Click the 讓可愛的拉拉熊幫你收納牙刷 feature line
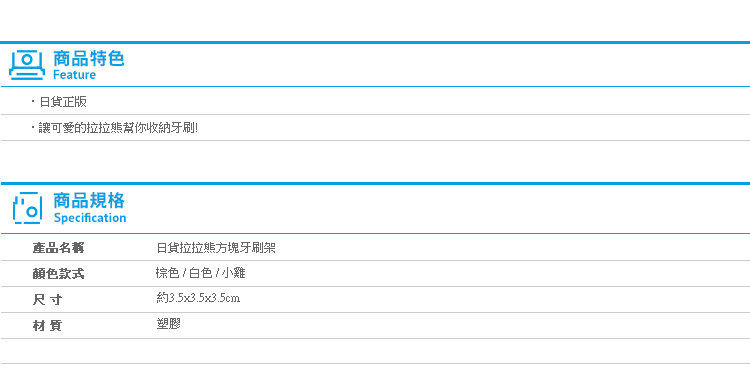This screenshot has width=750, height=385. tap(118, 128)
